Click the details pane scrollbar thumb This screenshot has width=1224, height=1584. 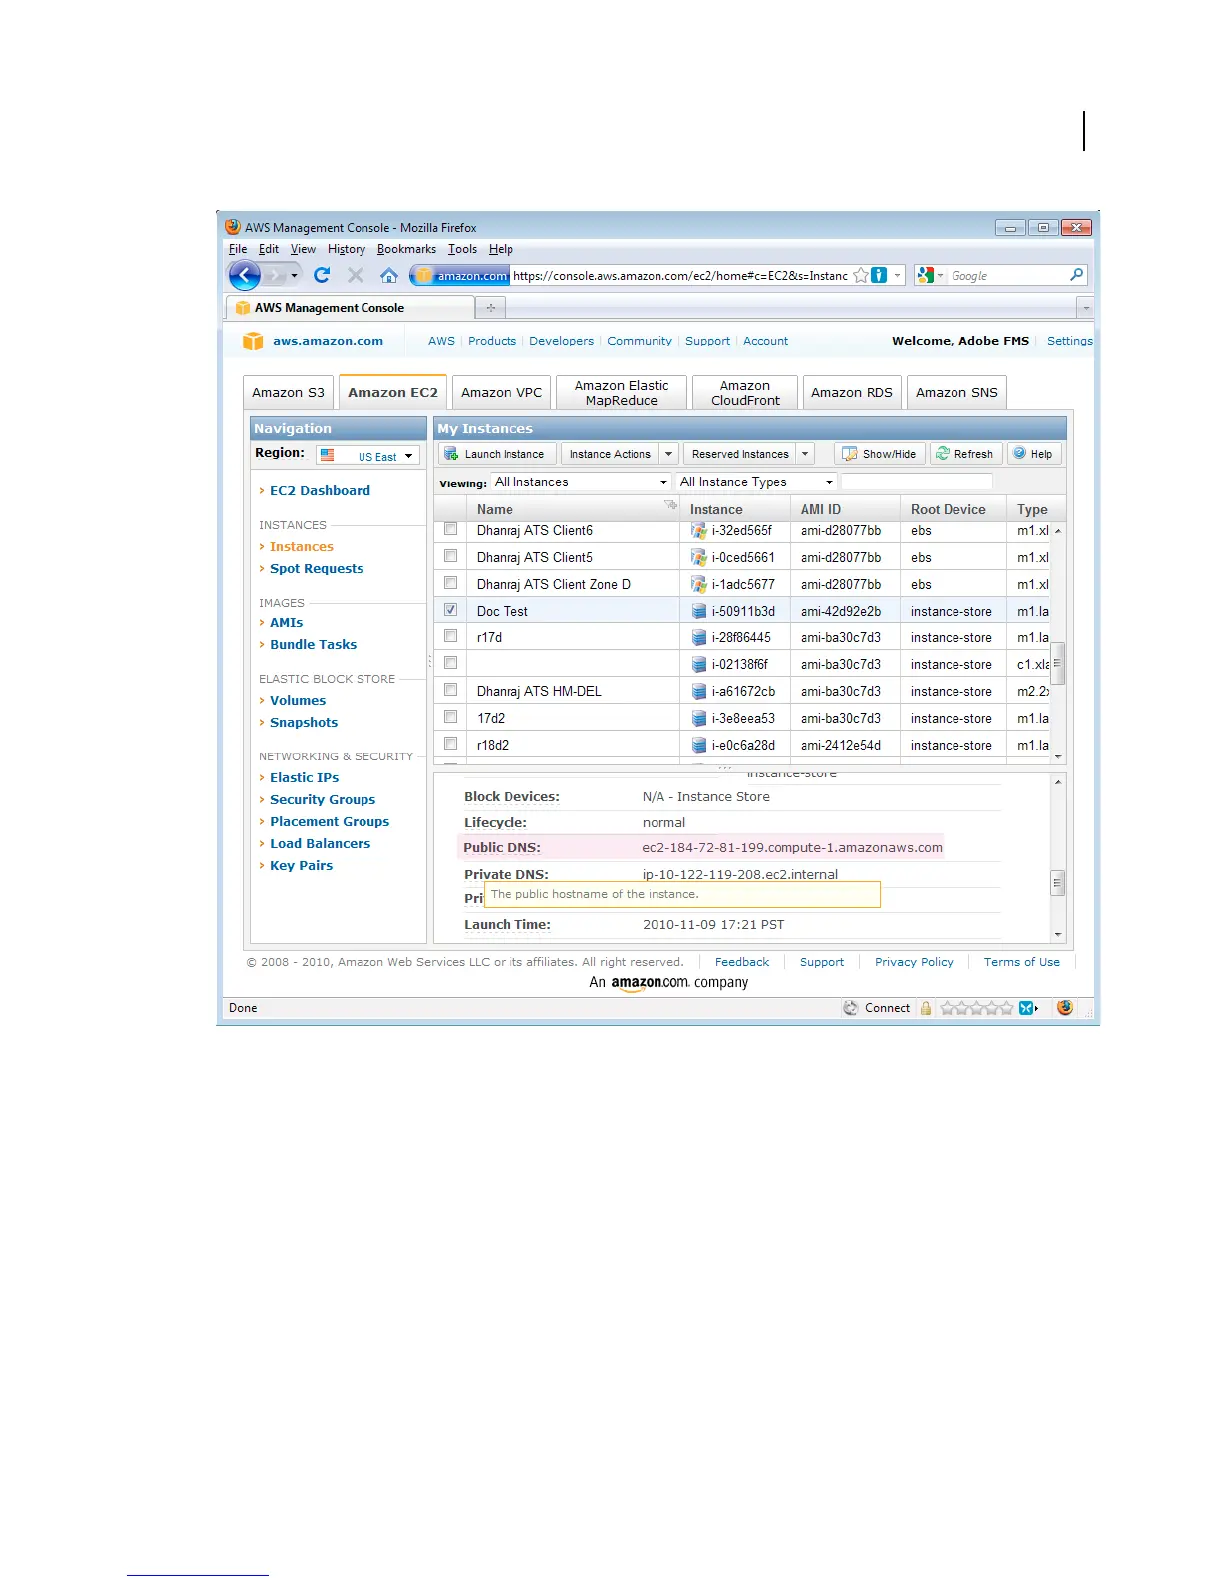(x=1057, y=883)
